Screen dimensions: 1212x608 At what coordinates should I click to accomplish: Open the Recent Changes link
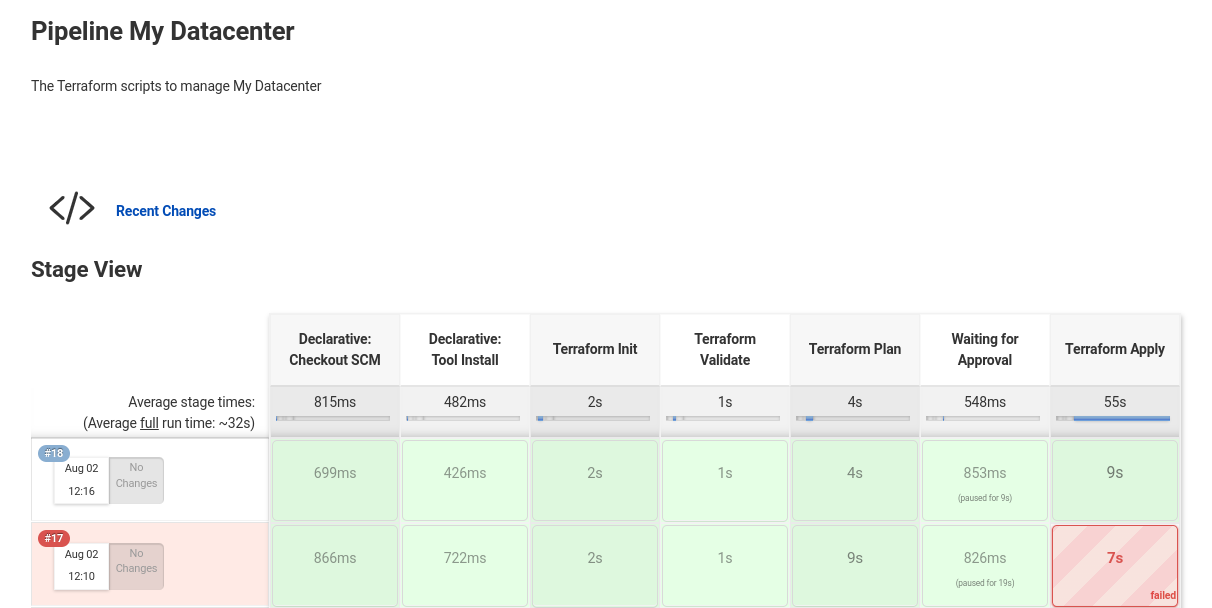click(x=165, y=211)
